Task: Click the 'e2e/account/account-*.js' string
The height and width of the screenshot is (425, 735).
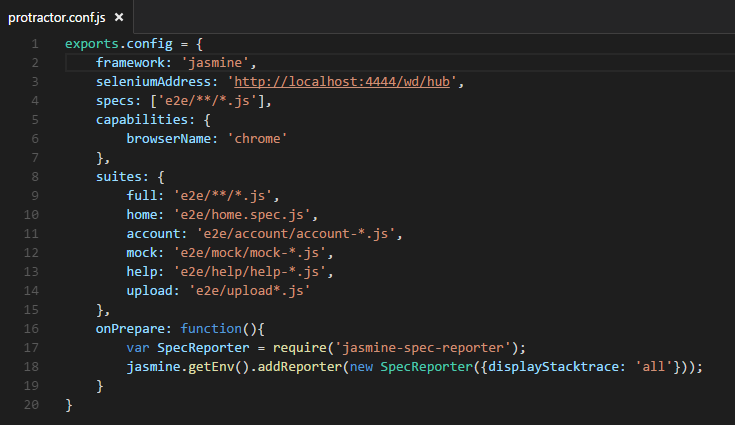Action: [296, 233]
